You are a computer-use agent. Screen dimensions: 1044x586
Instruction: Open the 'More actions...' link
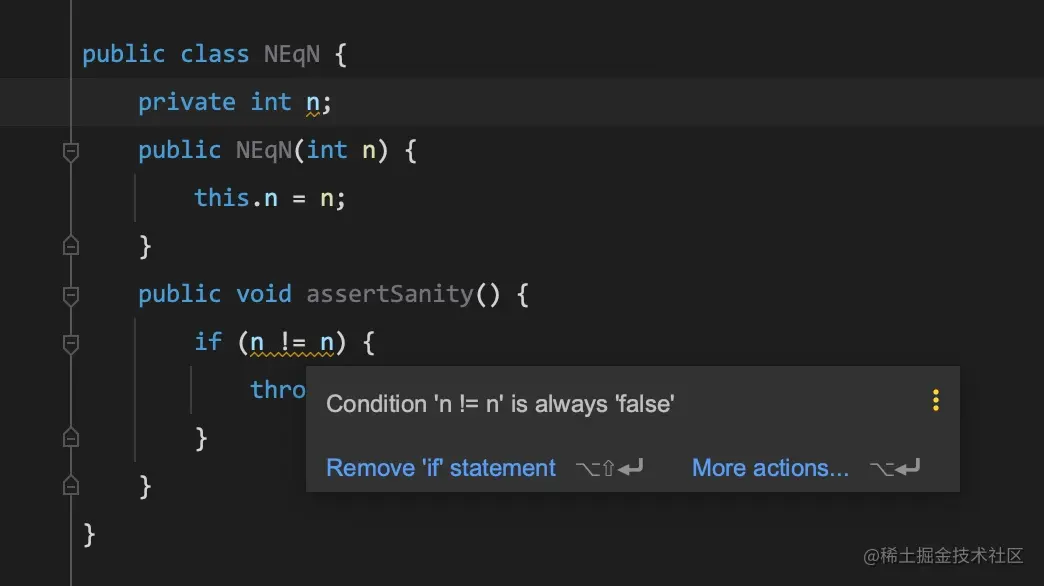[770, 467]
